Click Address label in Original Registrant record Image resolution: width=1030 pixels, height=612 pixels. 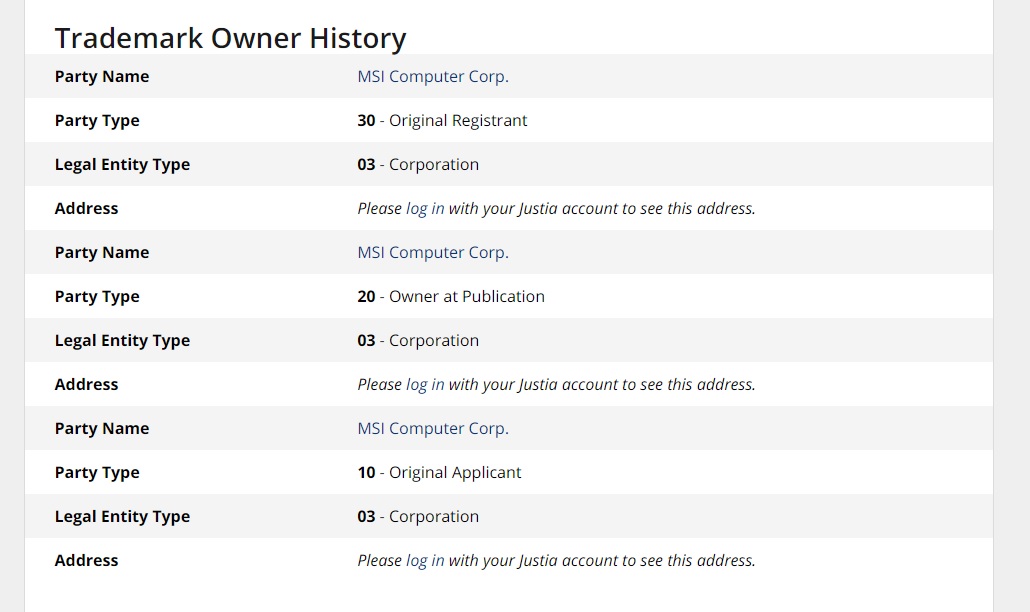click(x=87, y=208)
